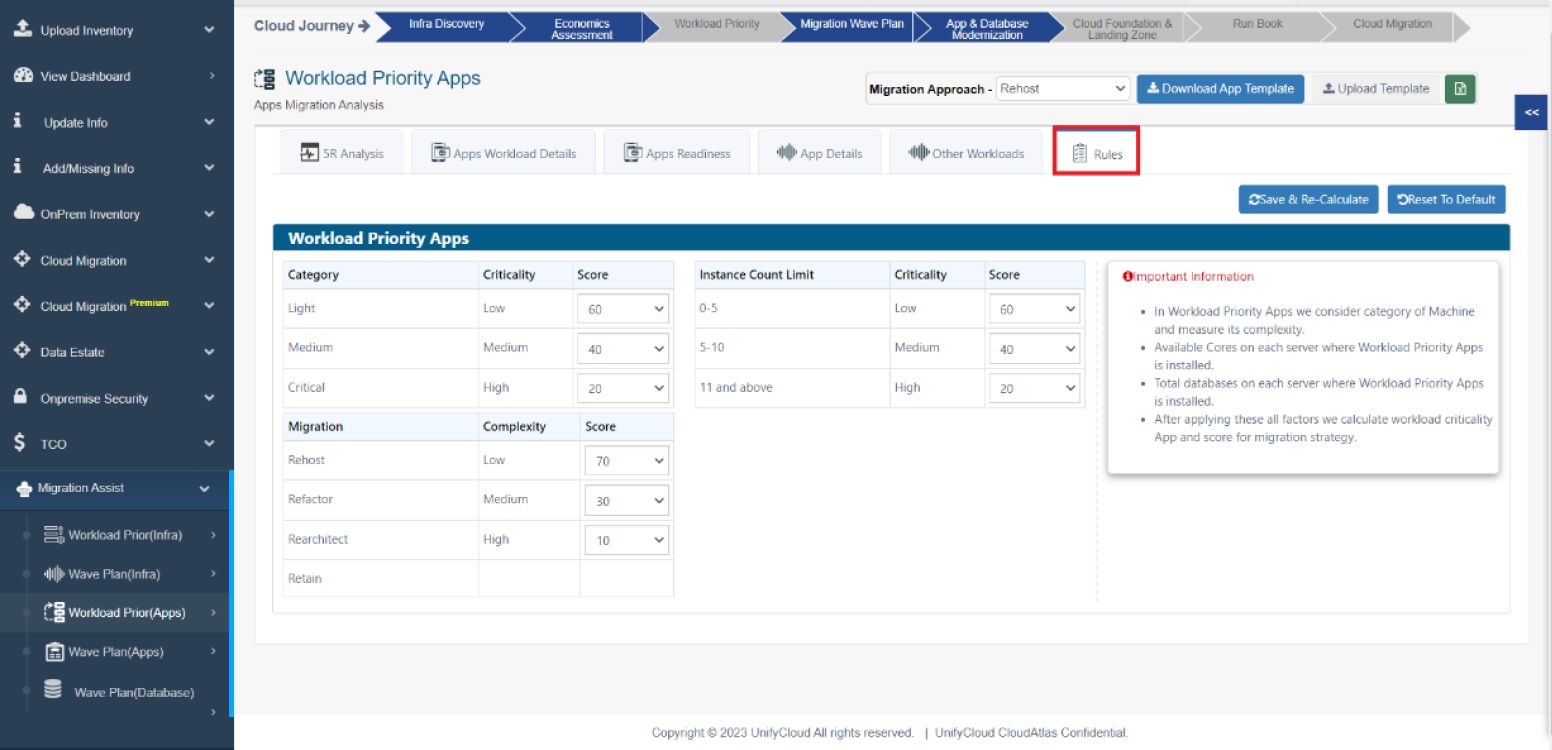Open the Medium category score dropdown
Viewport: 1552px width, 750px height.
point(623,349)
